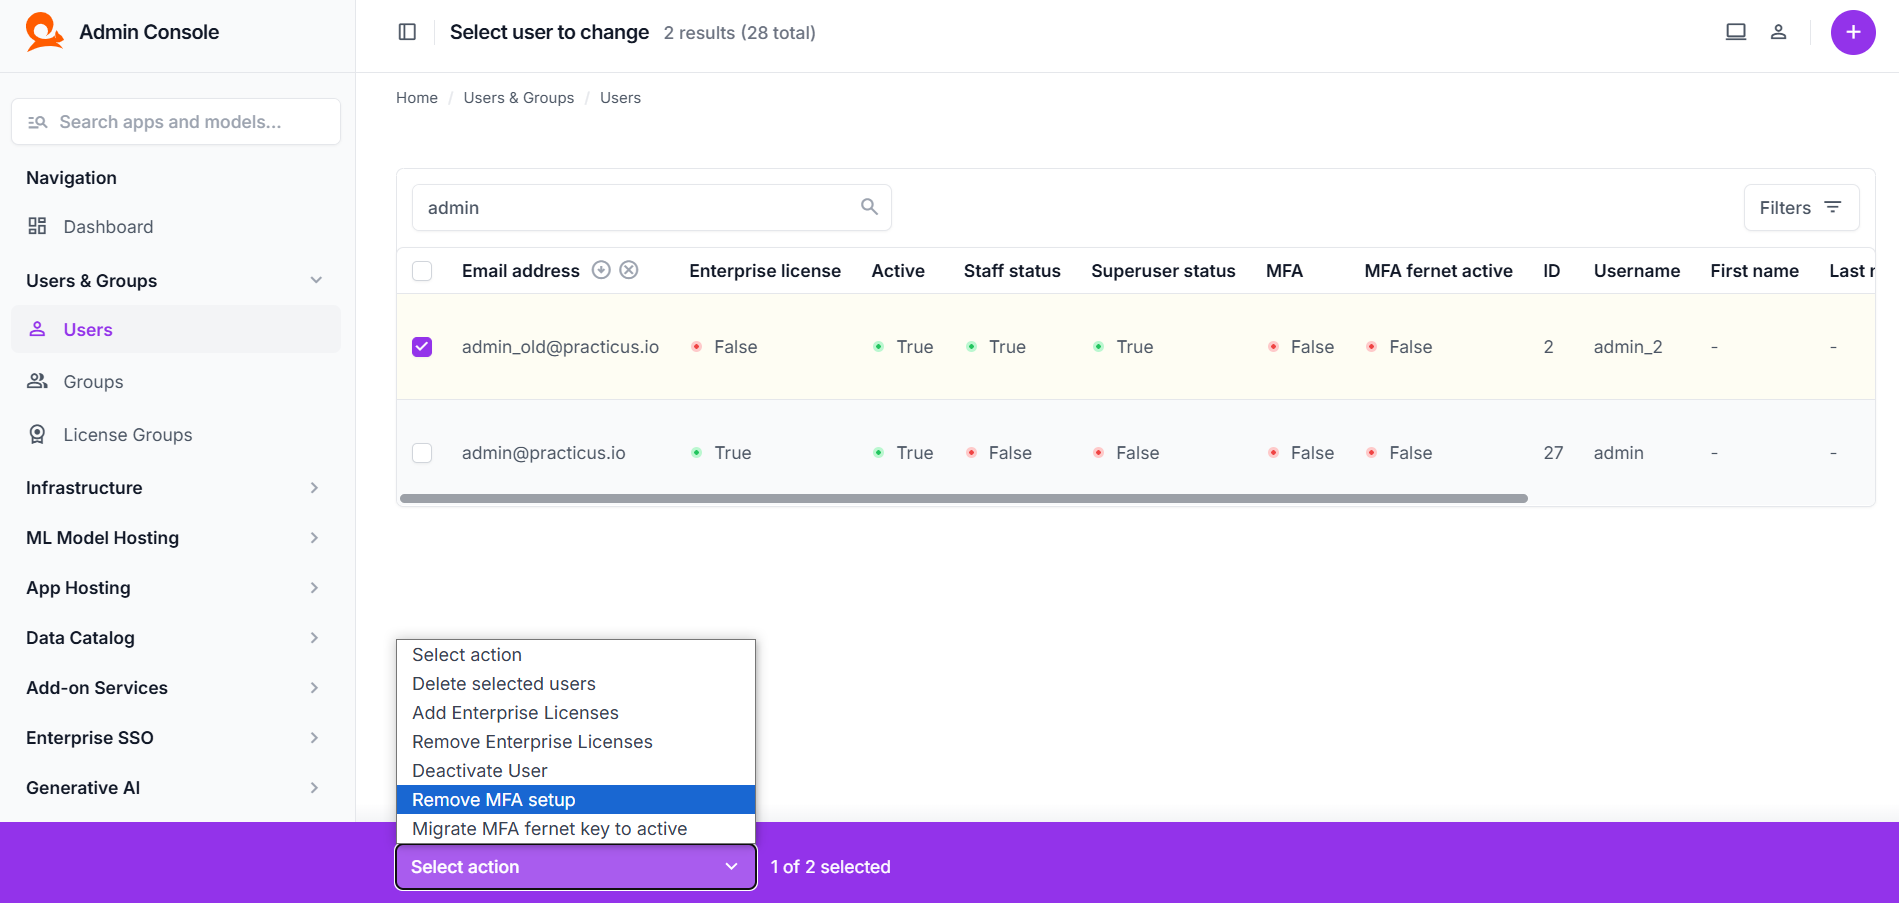The height and width of the screenshot is (903, 1899).
Task: Open admin@practicus.io user link
Action: [543, 453]
